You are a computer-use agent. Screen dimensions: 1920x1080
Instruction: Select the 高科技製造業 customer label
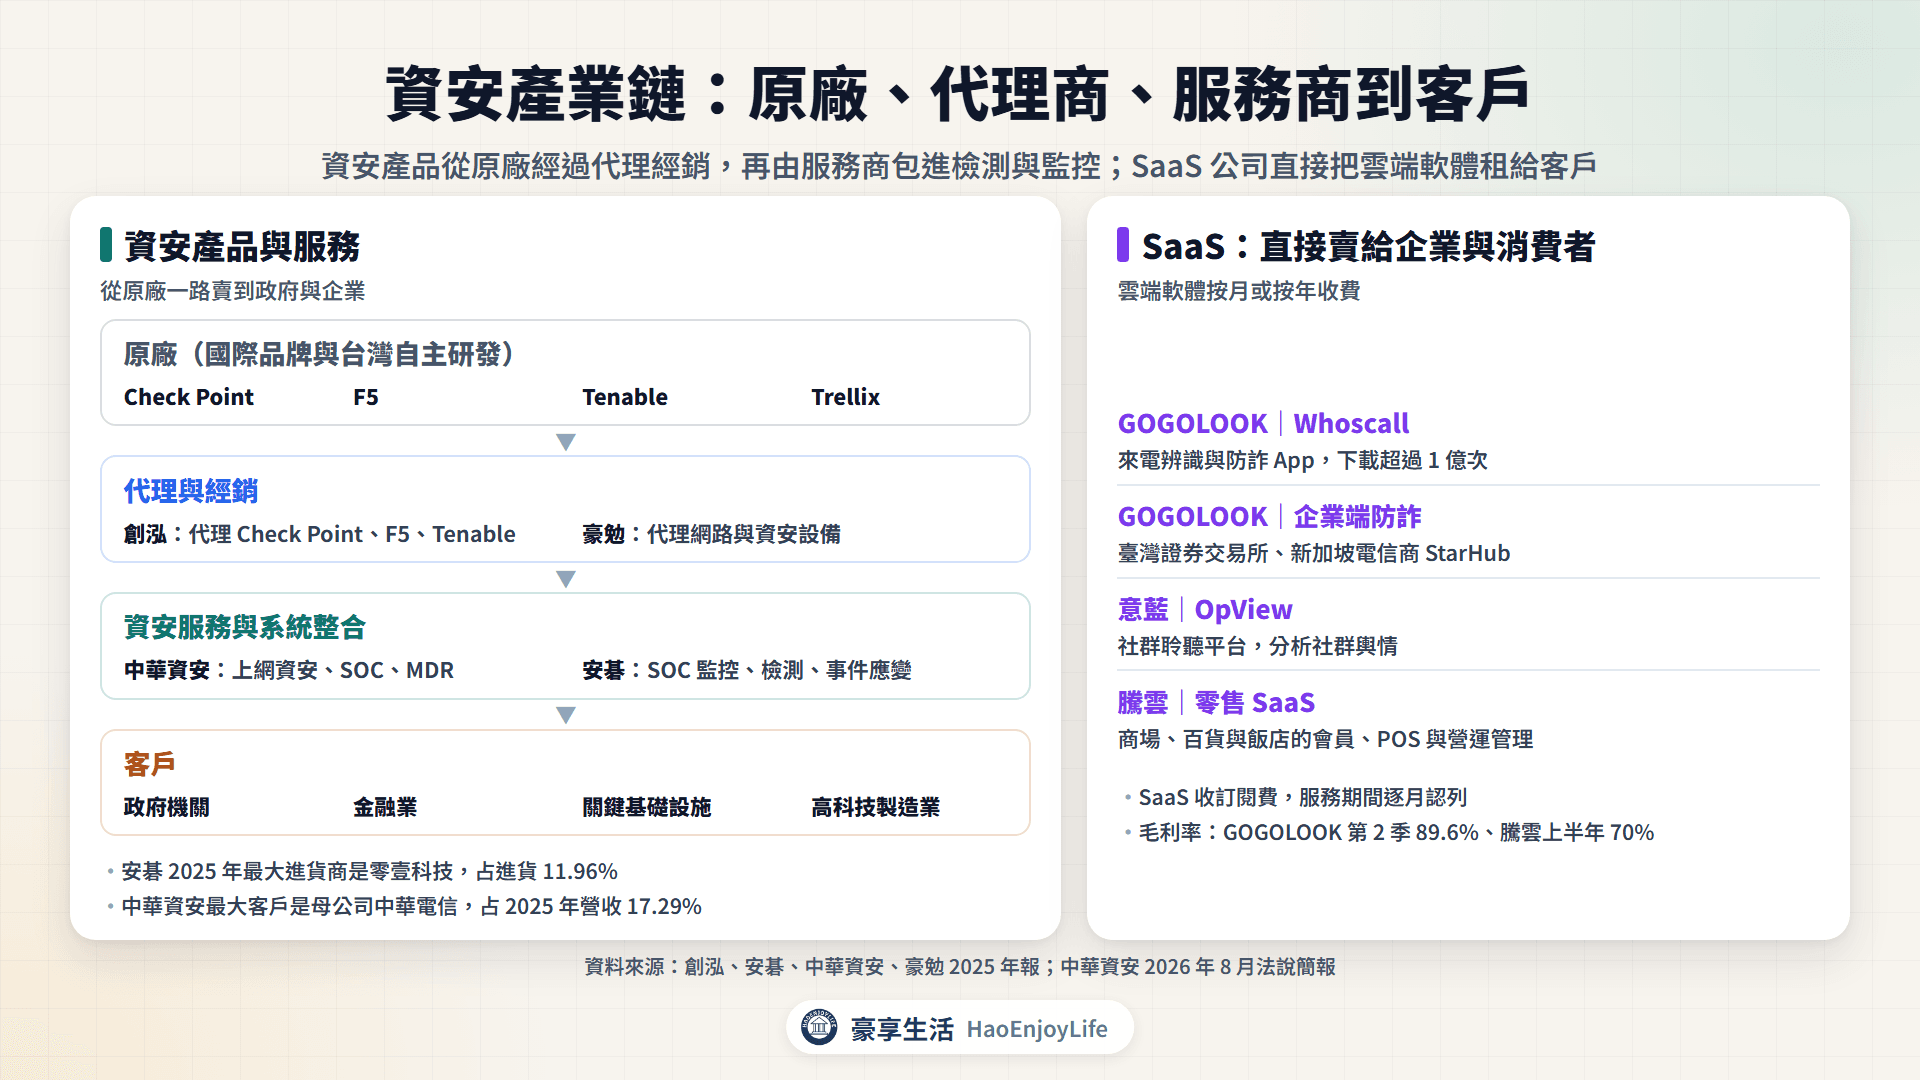[x=876, y=807]
